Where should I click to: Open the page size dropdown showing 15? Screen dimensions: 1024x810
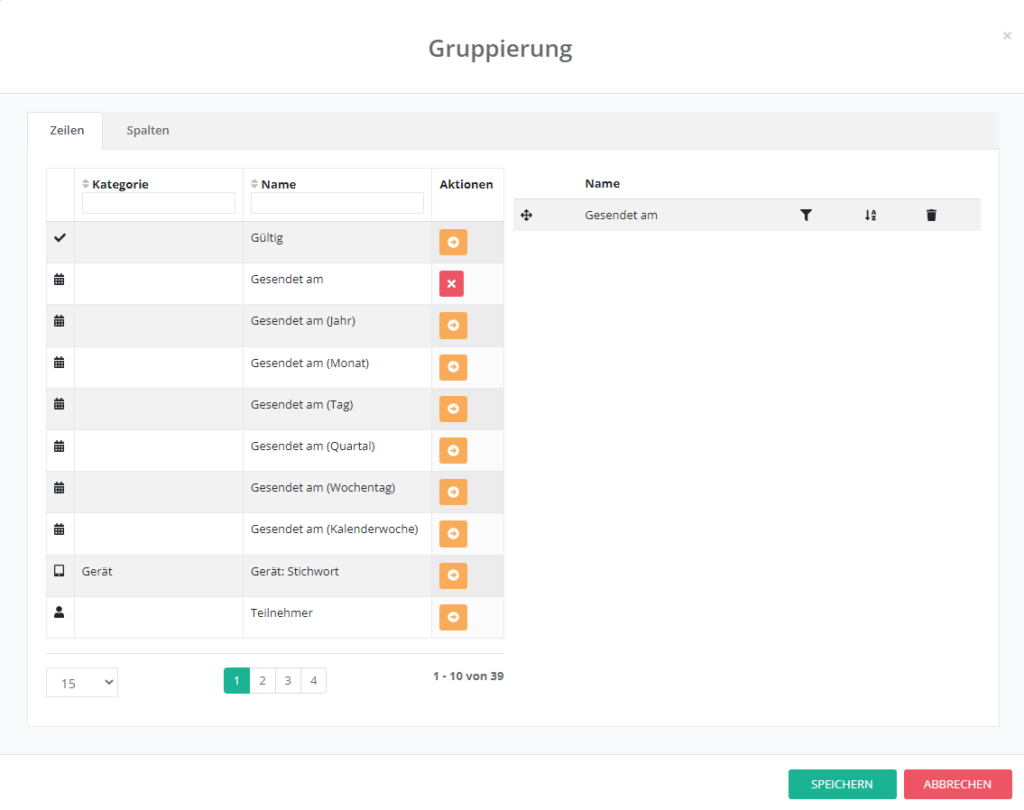[82, 682]
